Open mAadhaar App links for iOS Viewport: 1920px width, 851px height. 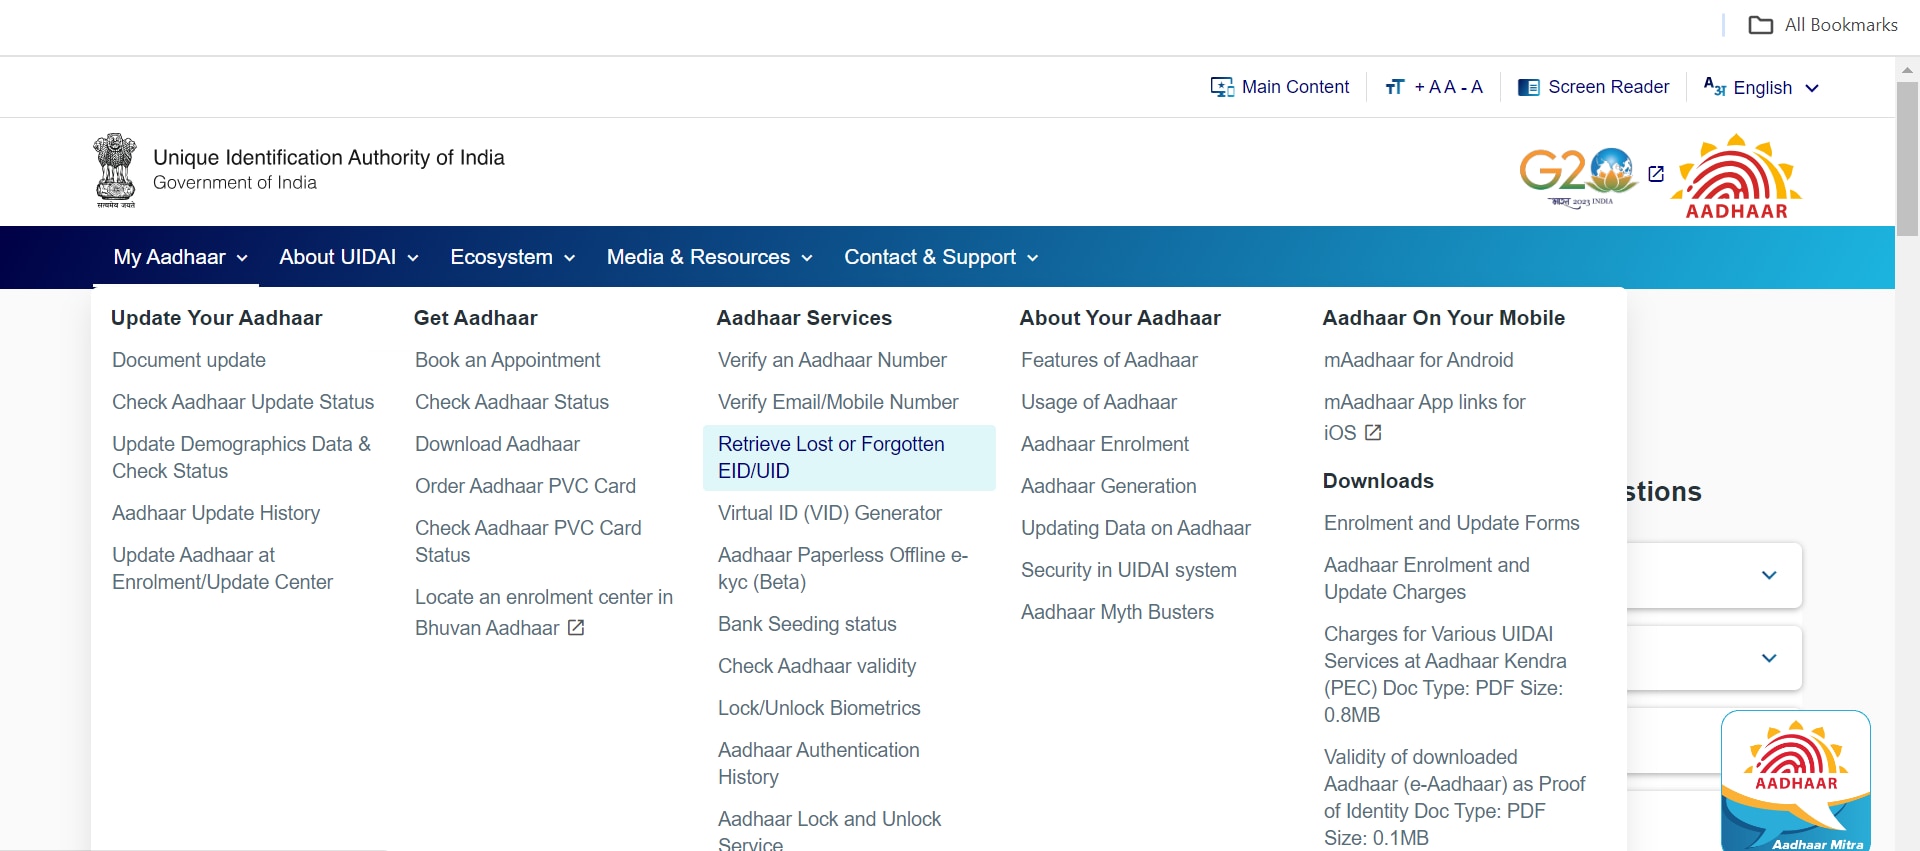(1424, 417)
